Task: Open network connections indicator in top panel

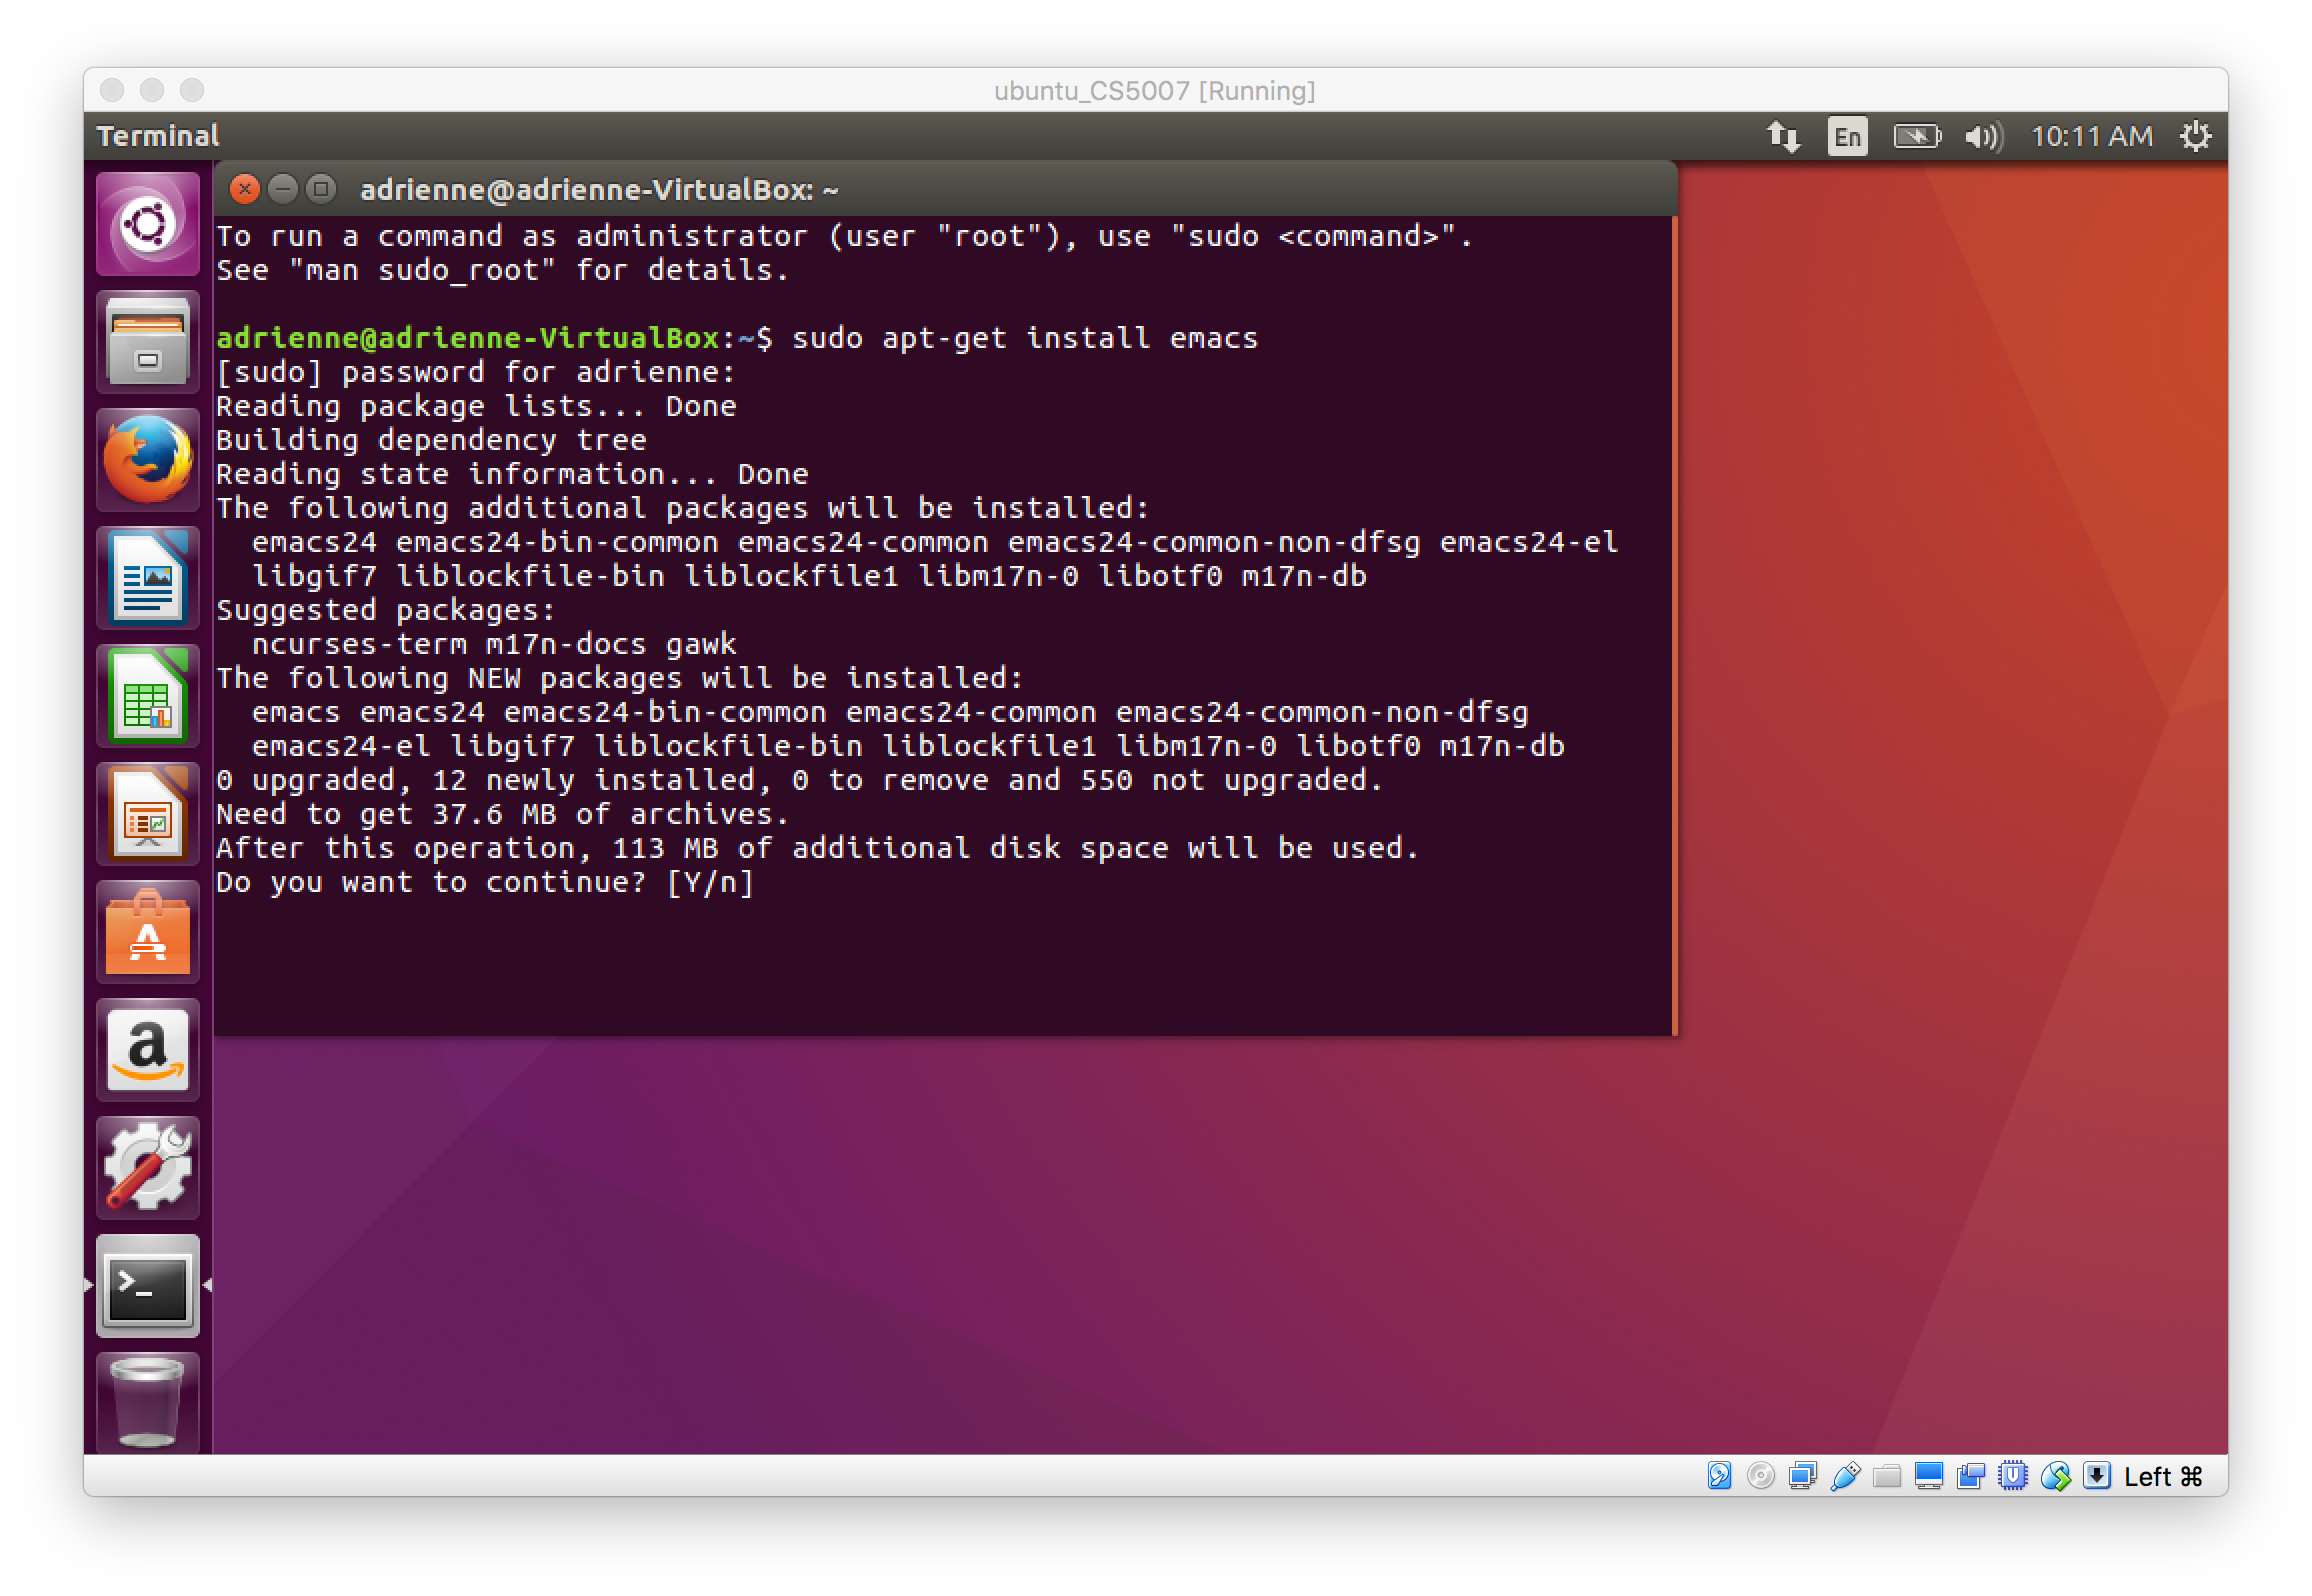Action: click(1783, 136)
